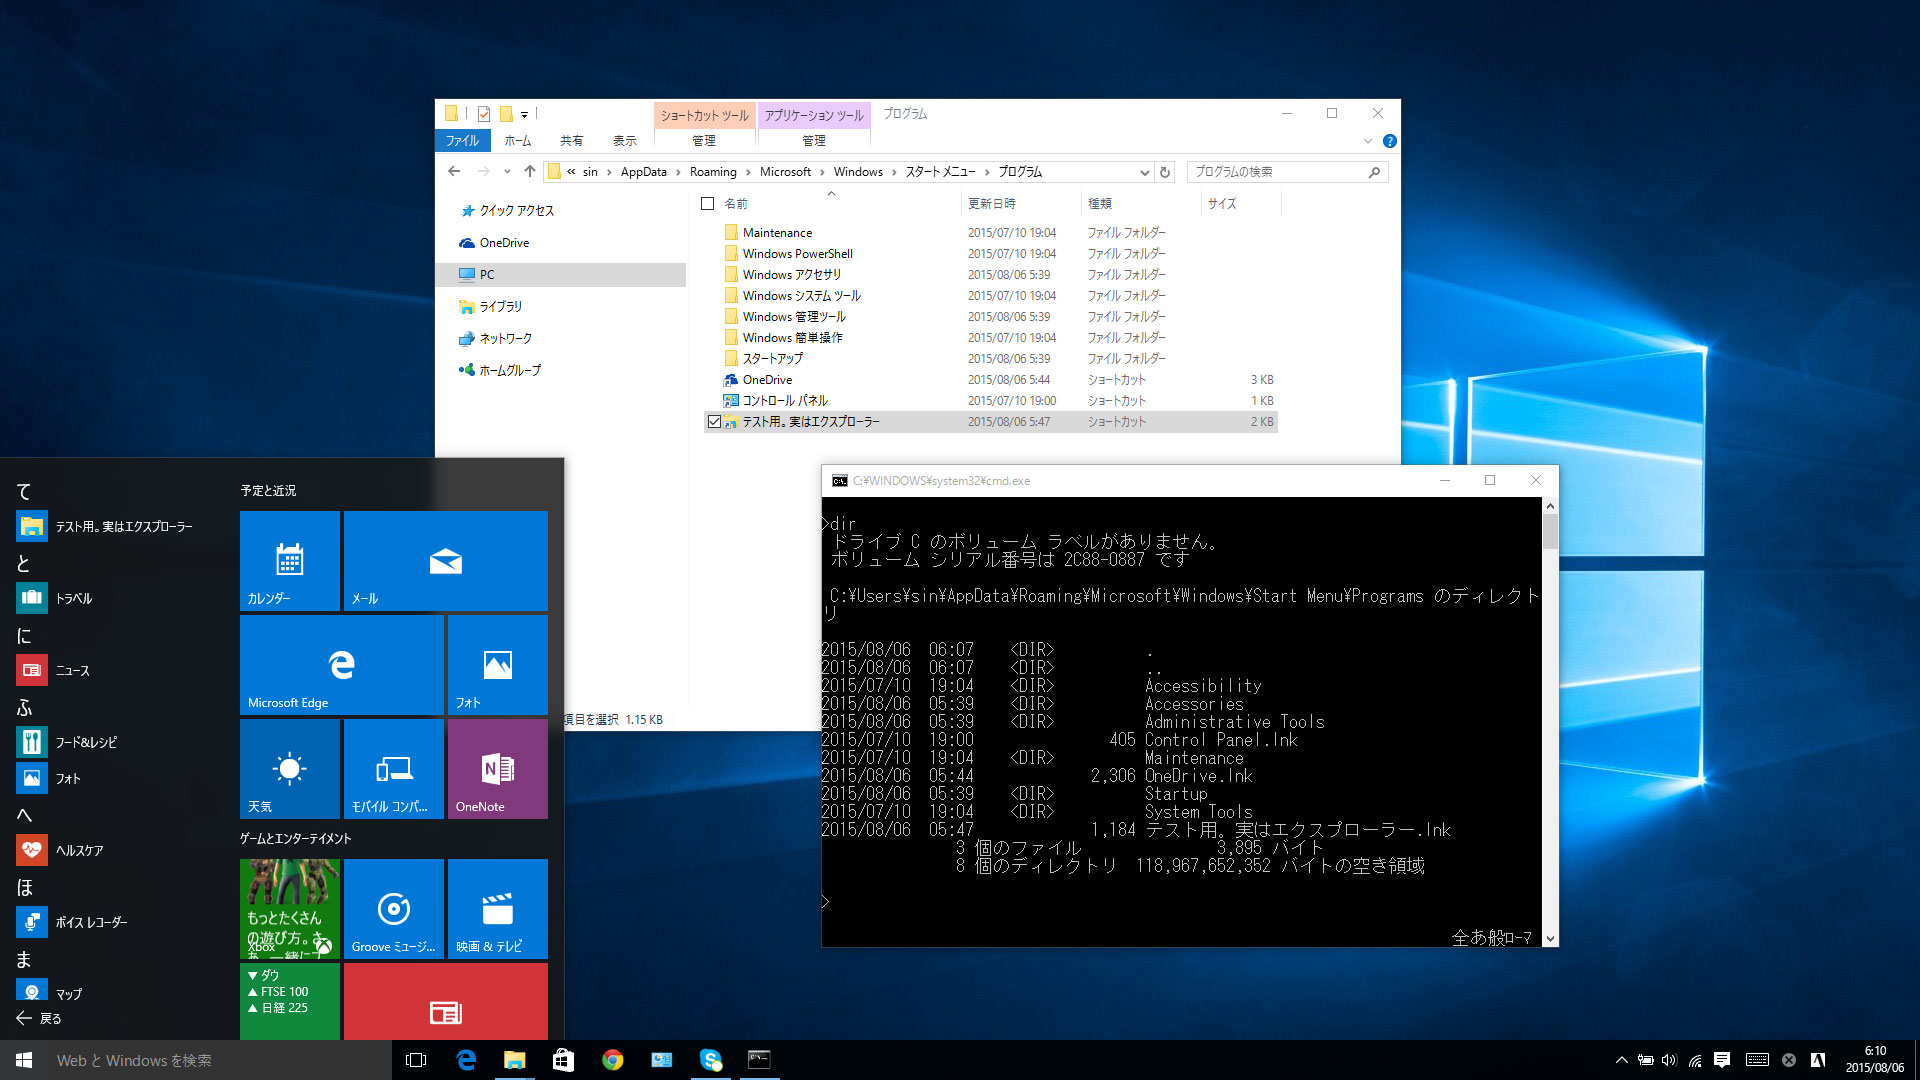This screenshot has width=1920, height=1080.
Task: Expand the breadcrumb overflow chevron before sin
Action: (x=571, y=172)
